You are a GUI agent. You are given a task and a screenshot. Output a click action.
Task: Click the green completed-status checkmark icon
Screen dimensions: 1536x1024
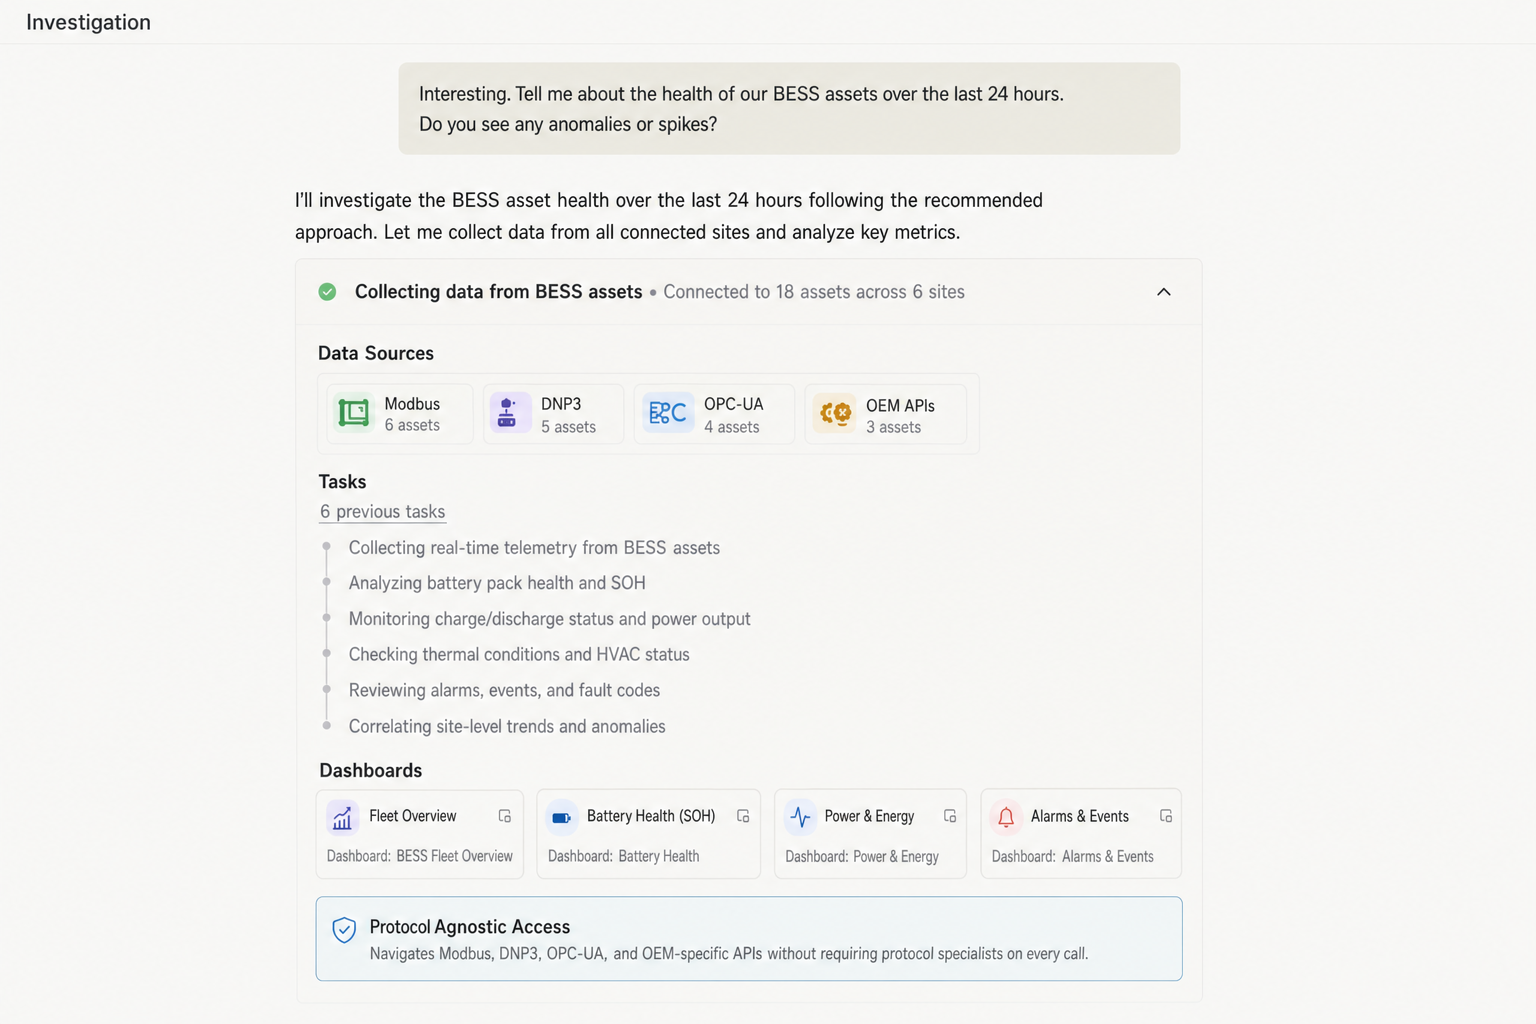[327, 291]
